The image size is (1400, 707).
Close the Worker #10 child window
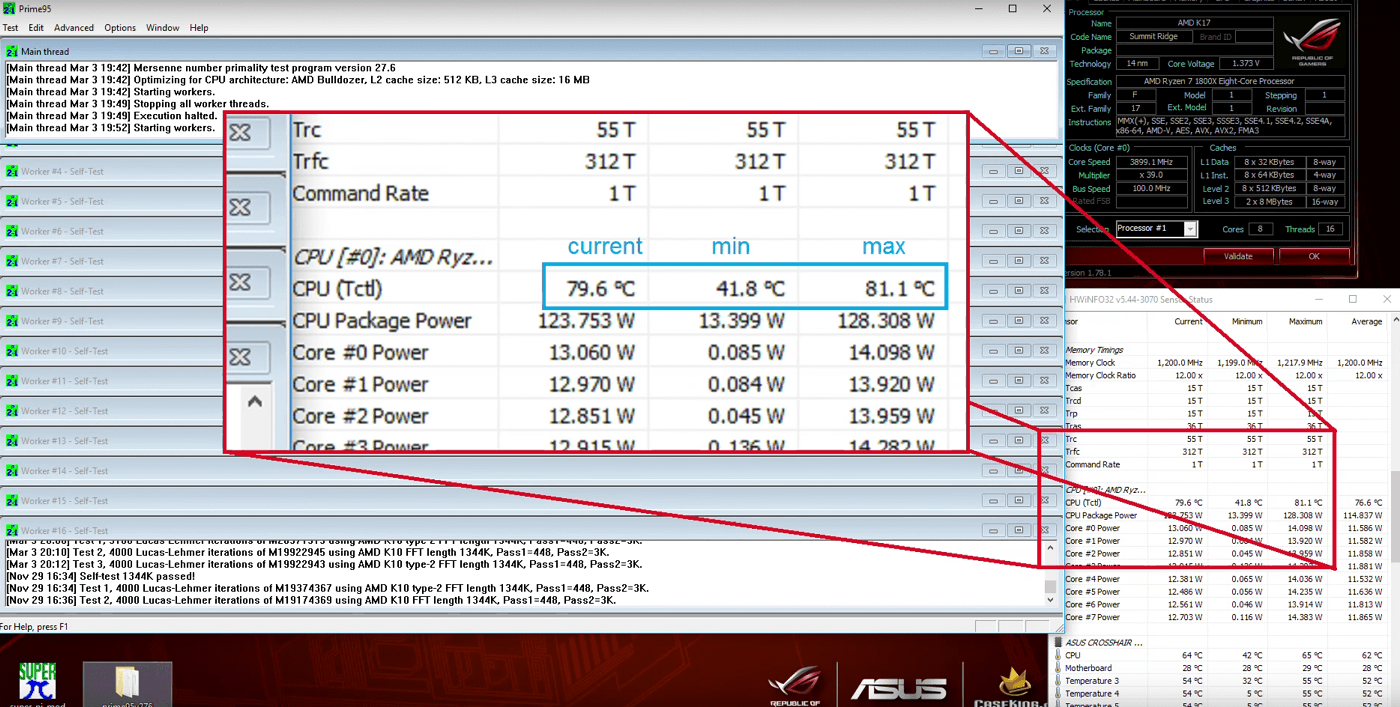point(1045,351)
